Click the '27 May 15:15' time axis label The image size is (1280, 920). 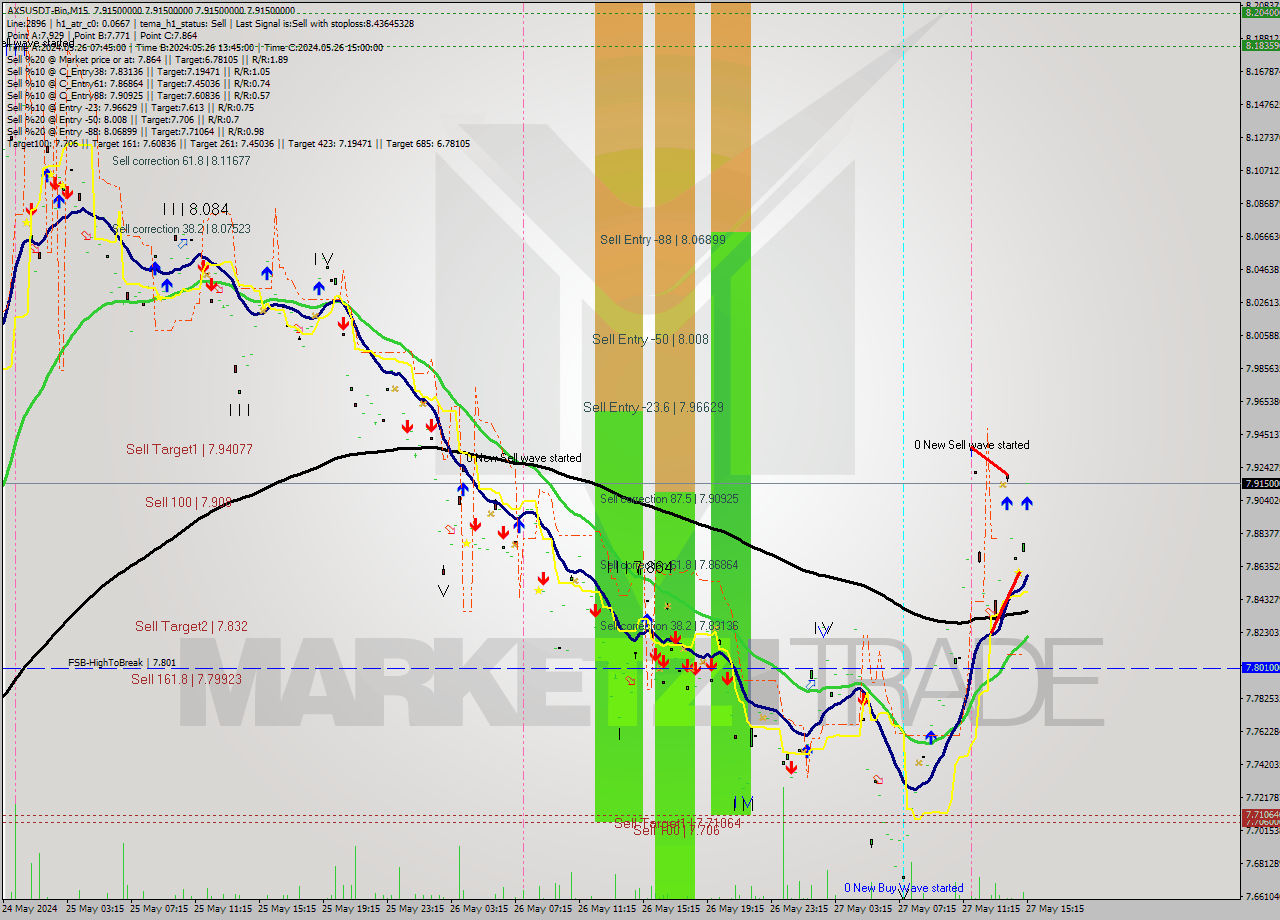point(1054,909)
